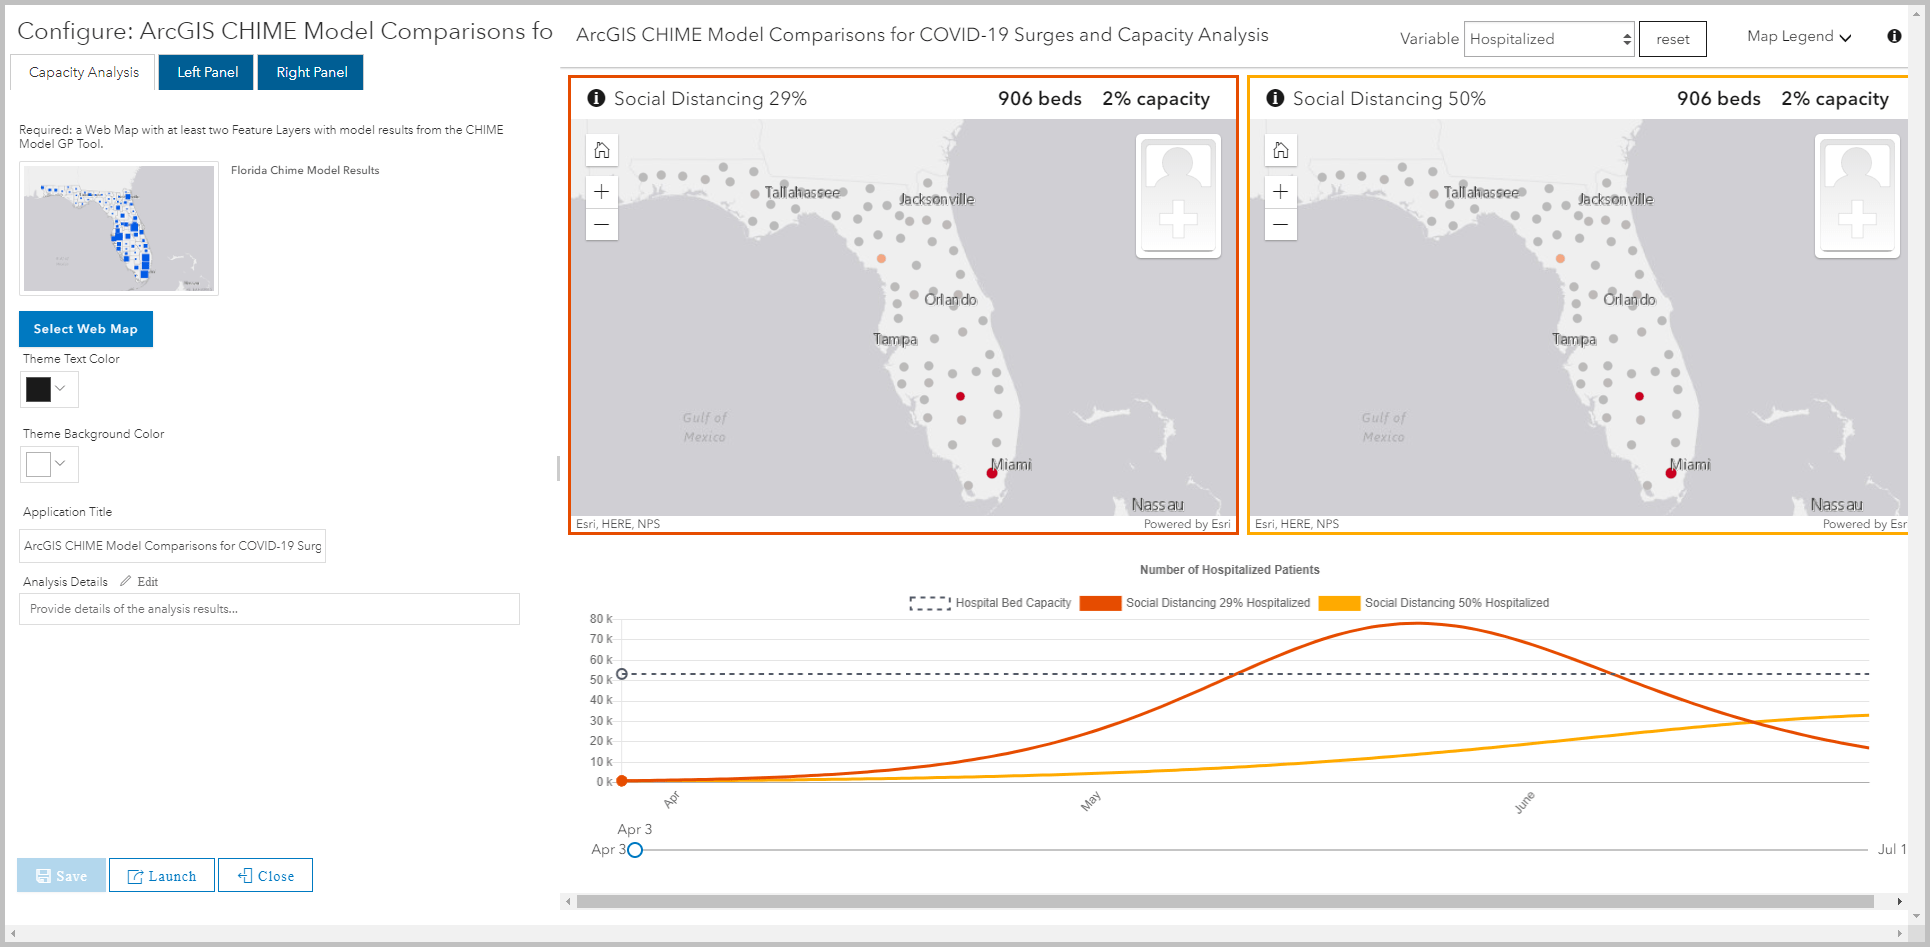Click the Jul 1 end label of slider

[1892, 849]
